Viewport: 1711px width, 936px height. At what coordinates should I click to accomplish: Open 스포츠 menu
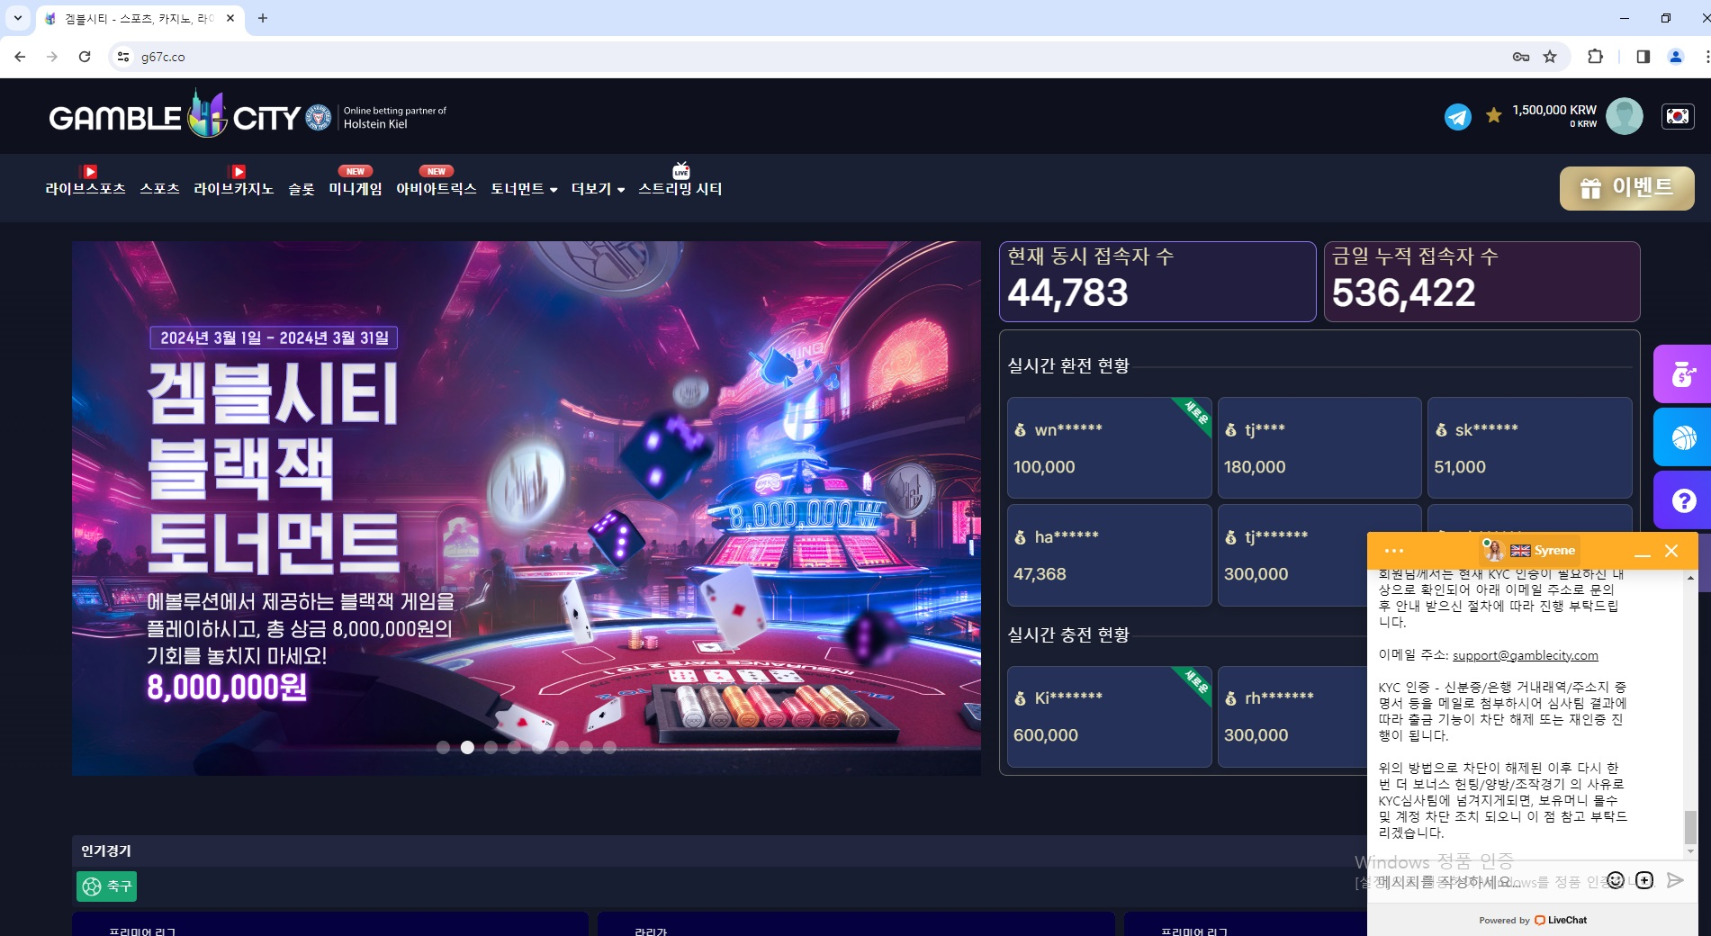pos(159,188)
